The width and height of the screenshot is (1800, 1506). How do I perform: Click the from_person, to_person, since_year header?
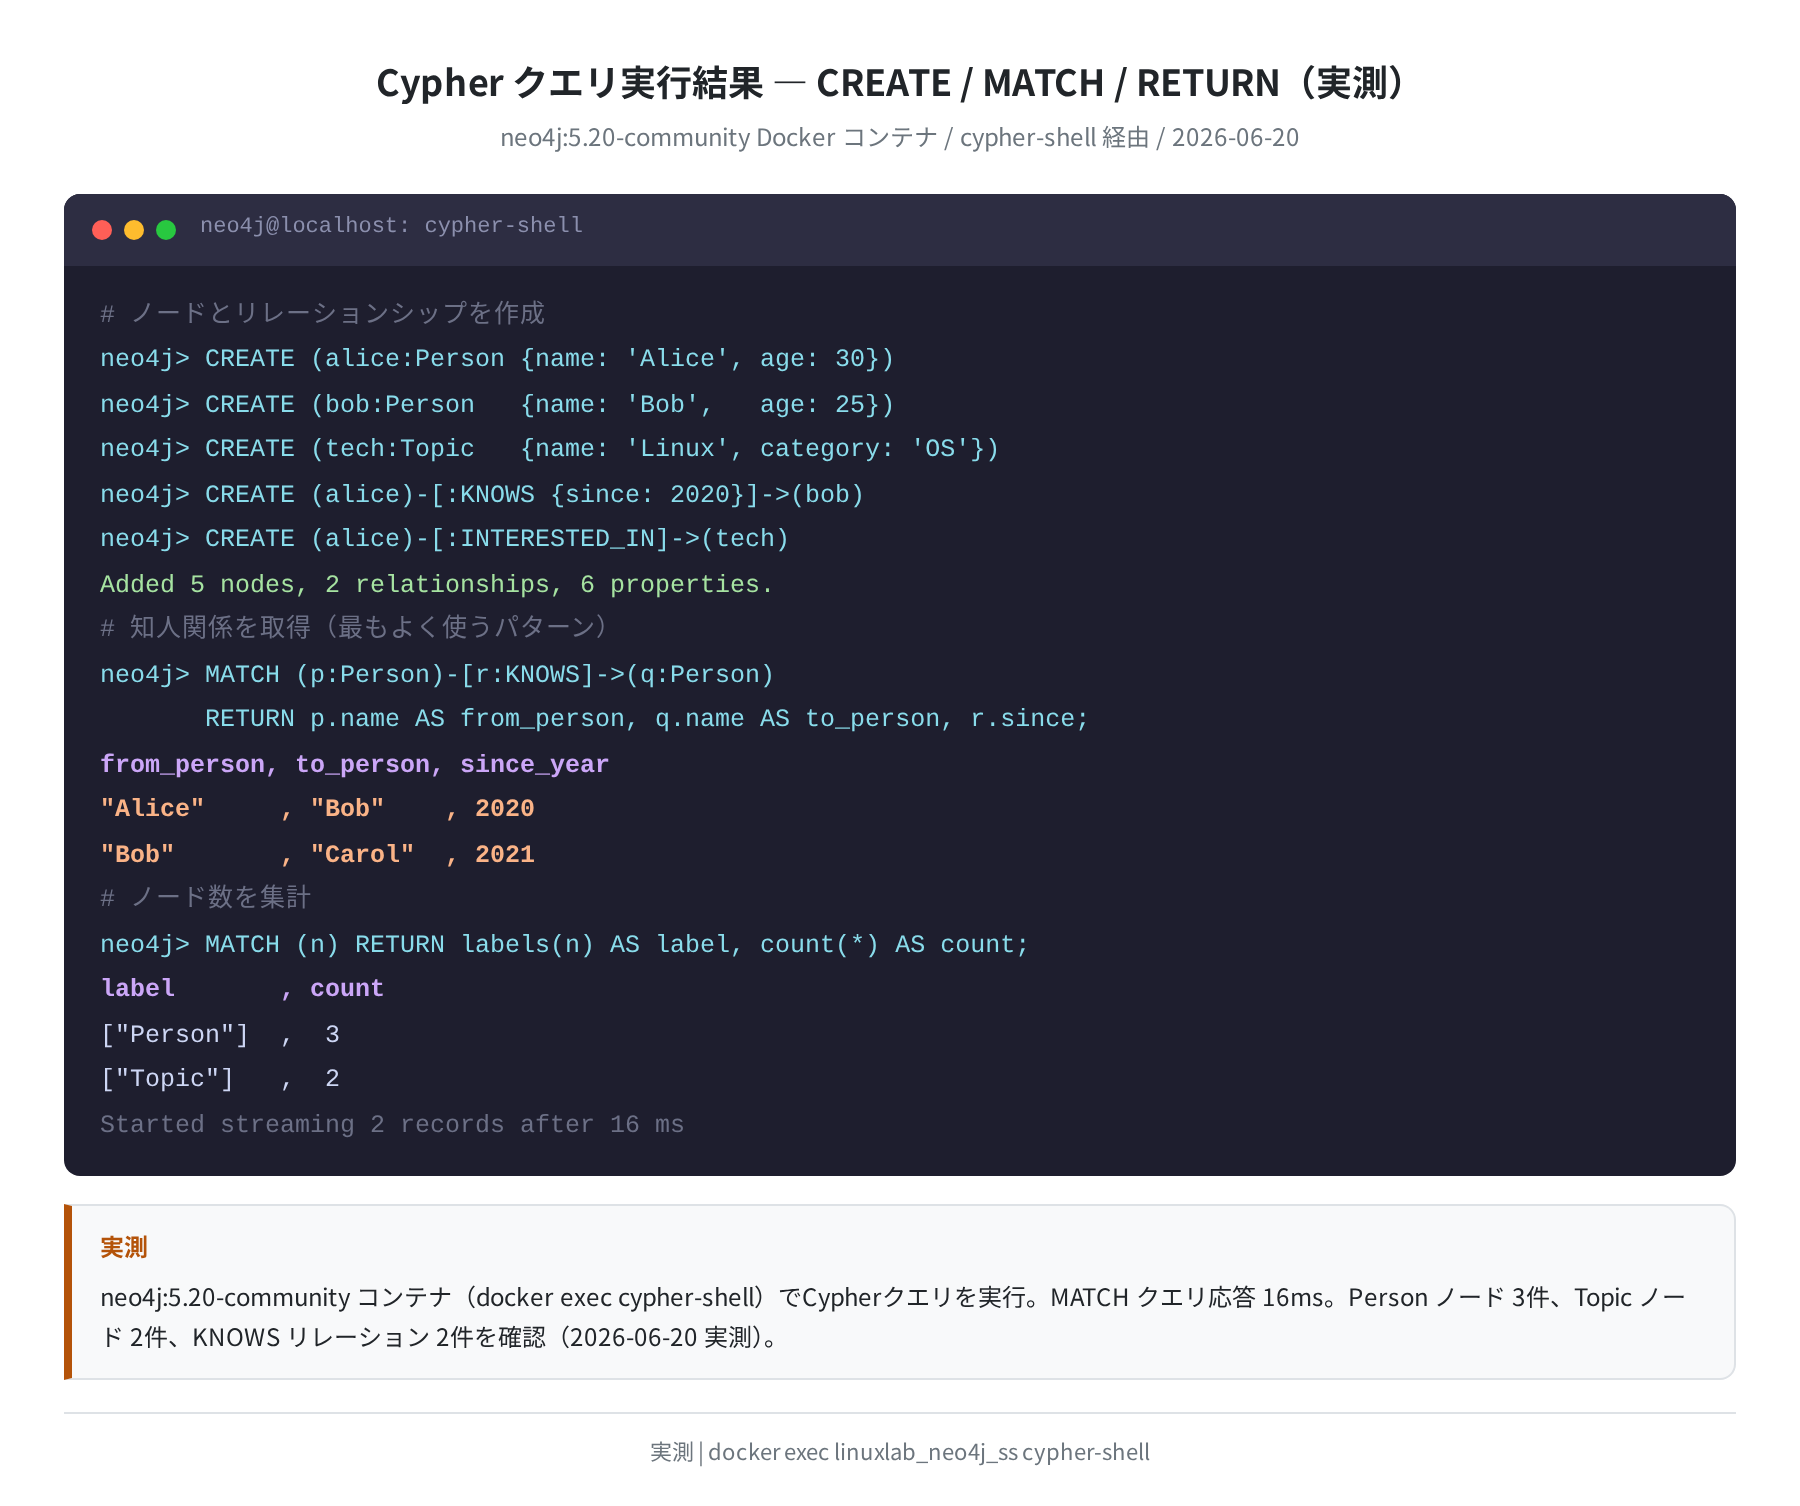click(x=355, y=765)
